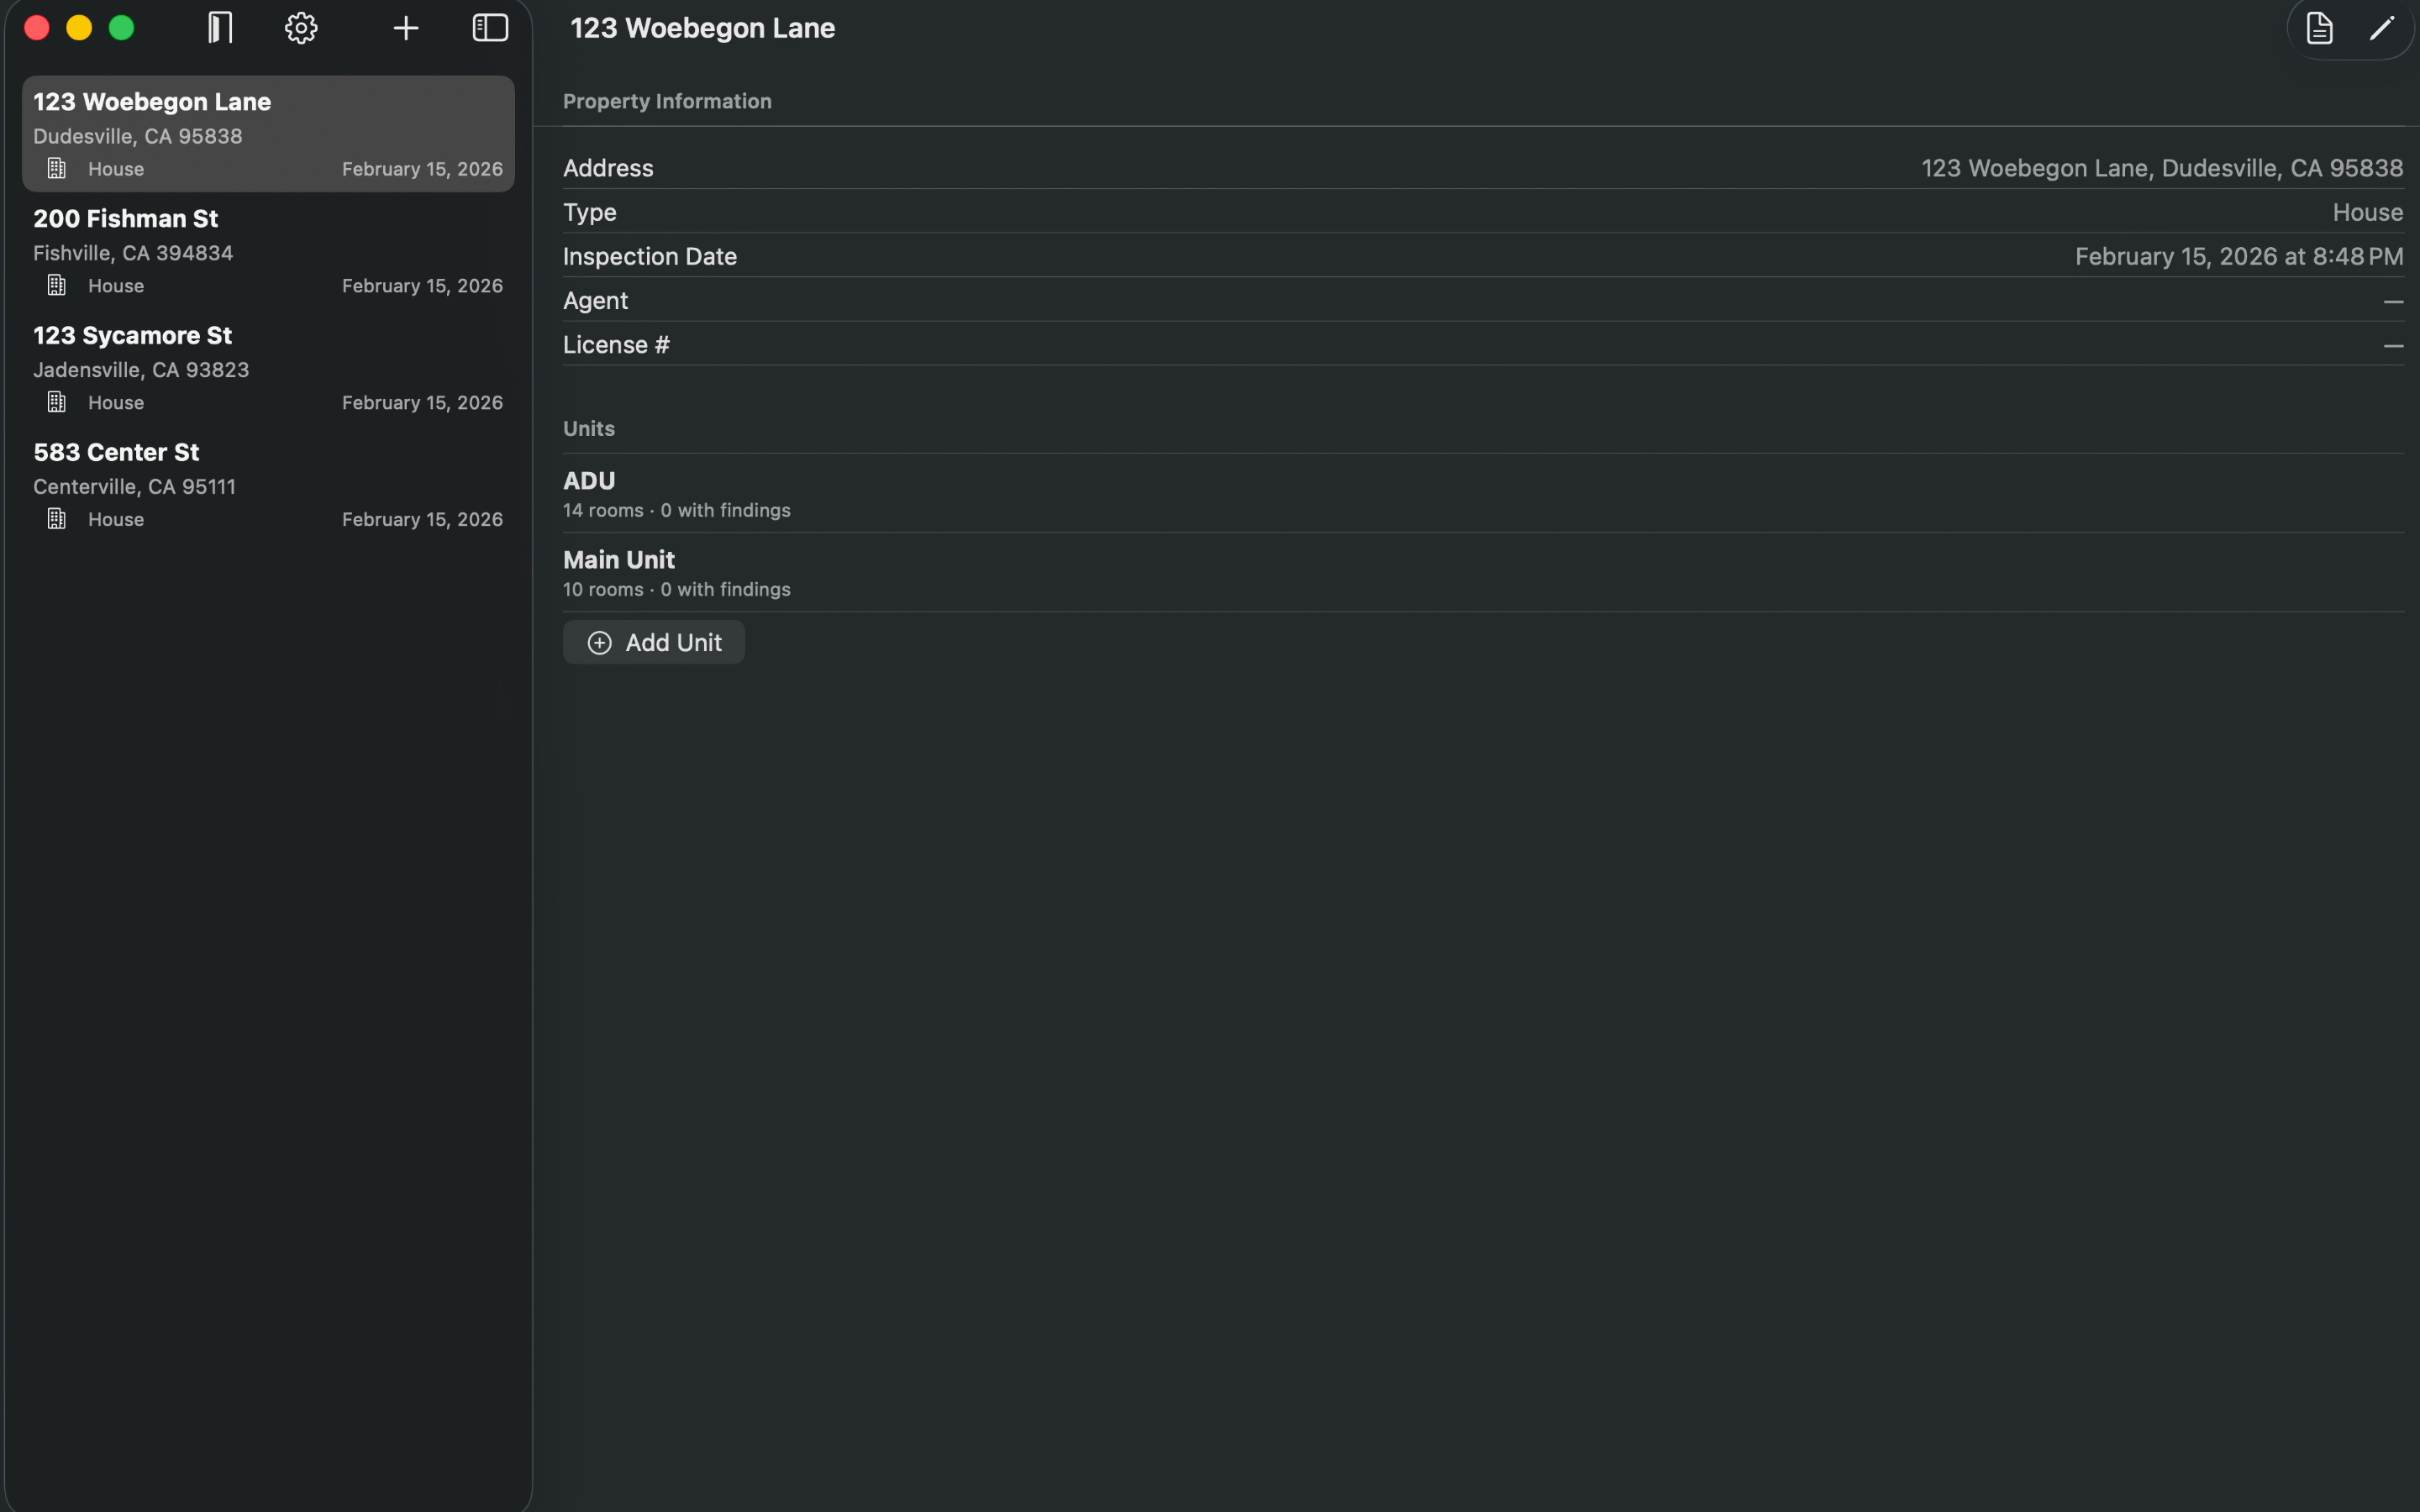Select the 583 Center St property
This screenshot has width=2420, height=1512.
(268, 485)
